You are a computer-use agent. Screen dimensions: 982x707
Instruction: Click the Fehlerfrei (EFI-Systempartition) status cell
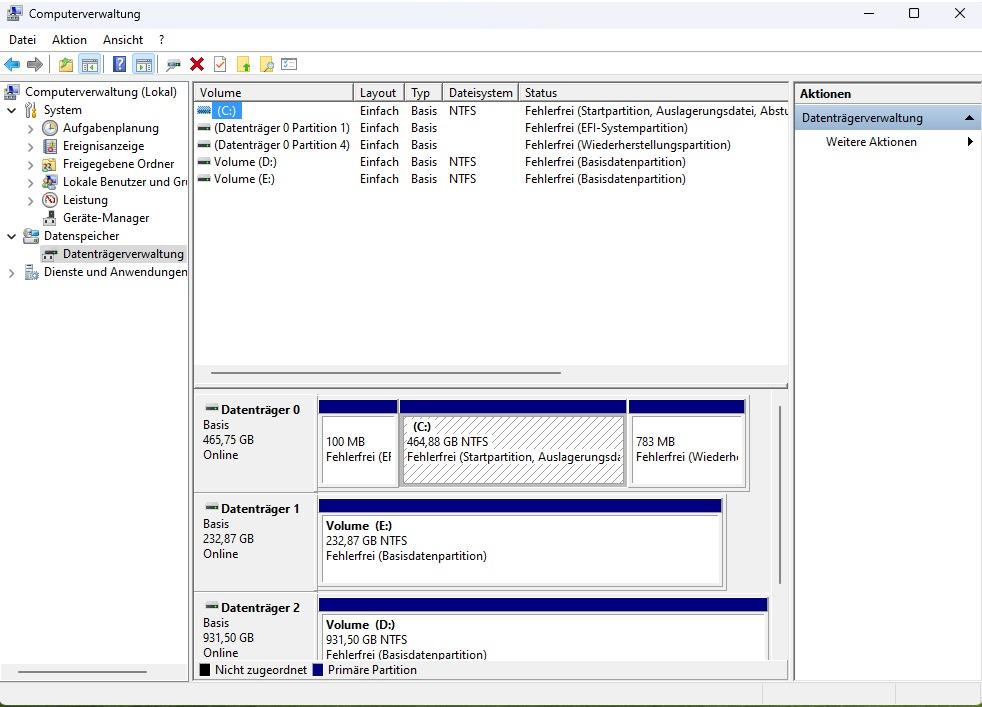606,128
